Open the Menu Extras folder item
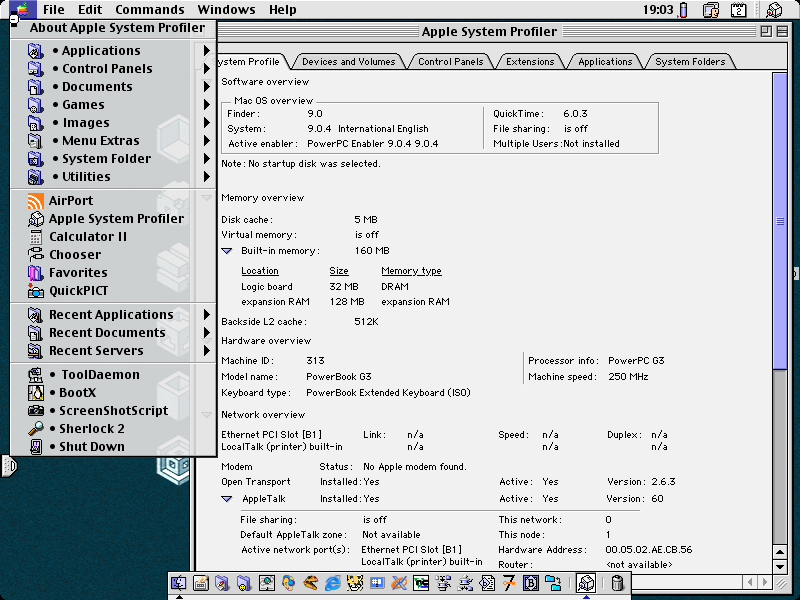Image resolution: width=800 pixels, height=600 pixels. point(113,140)
